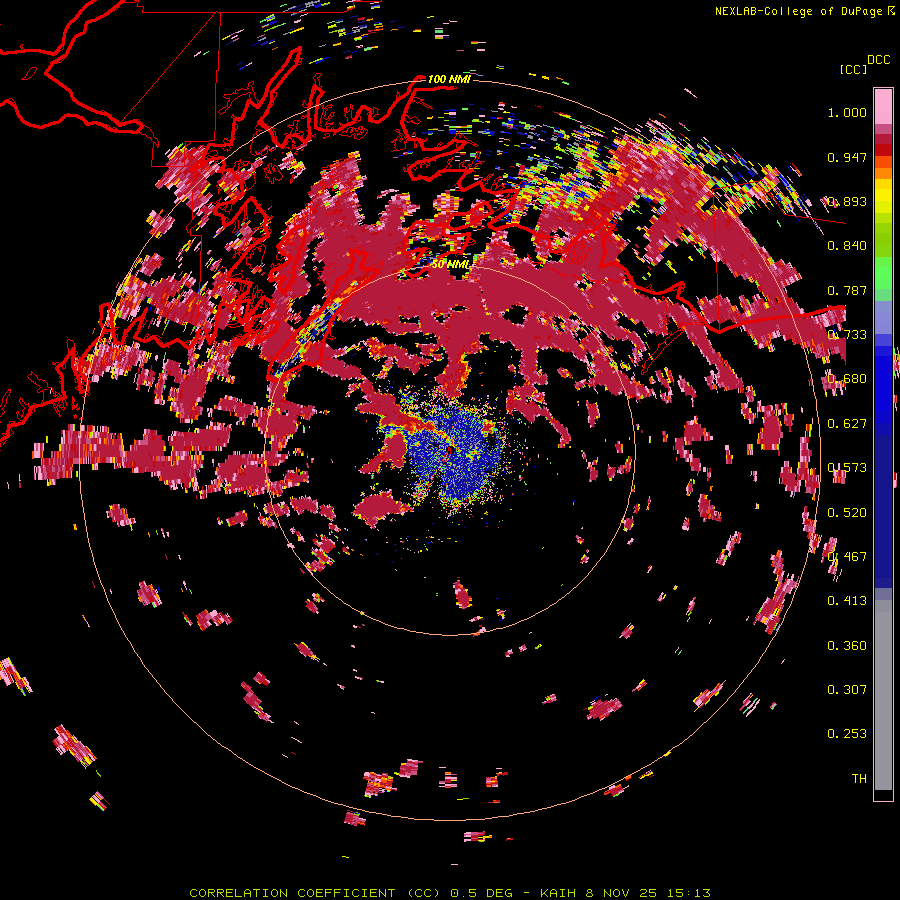Select the 0.680 scale value

(847, 379)
